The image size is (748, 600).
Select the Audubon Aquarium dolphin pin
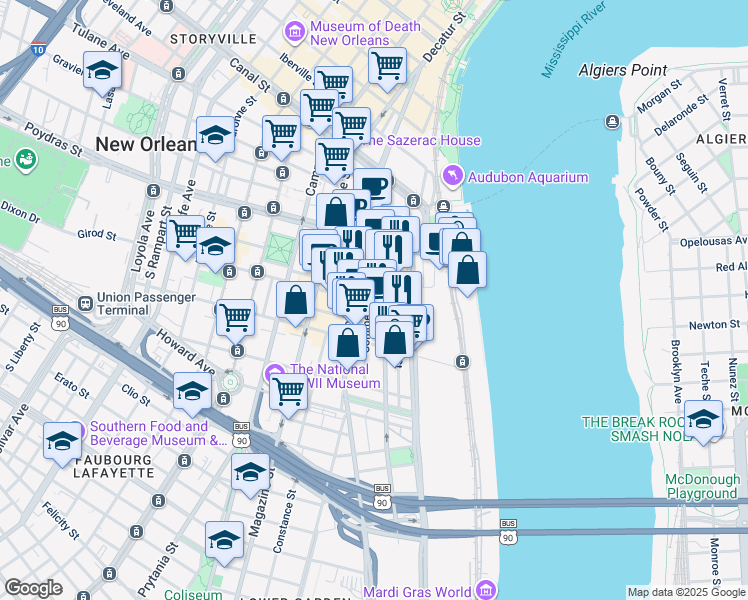click(452, 176)
